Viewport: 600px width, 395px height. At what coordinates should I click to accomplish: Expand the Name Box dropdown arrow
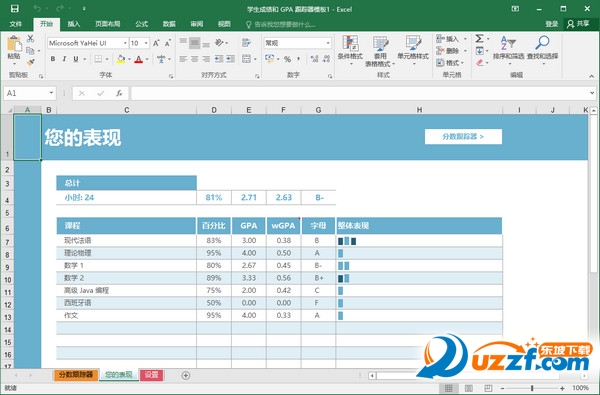click(51, 93)
